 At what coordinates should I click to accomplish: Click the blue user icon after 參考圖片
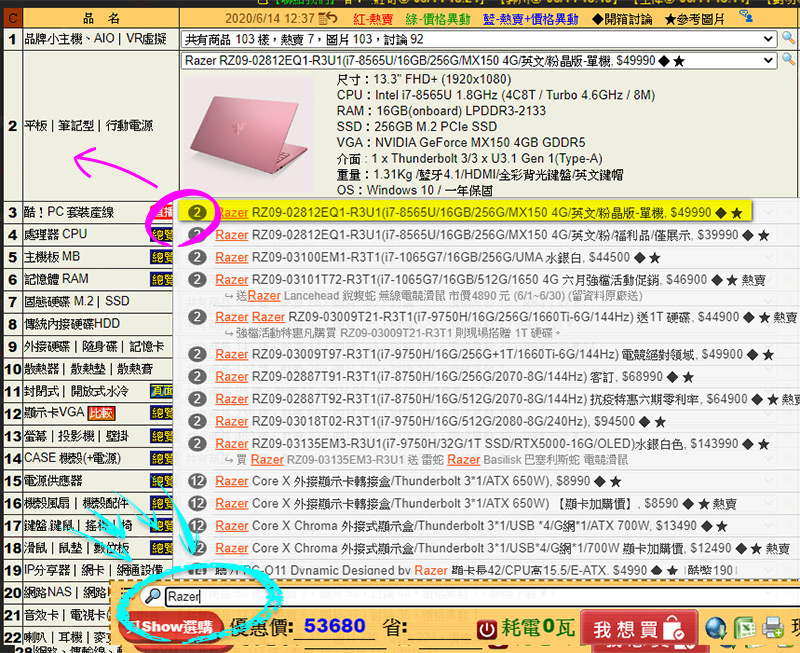click(746, 17)
